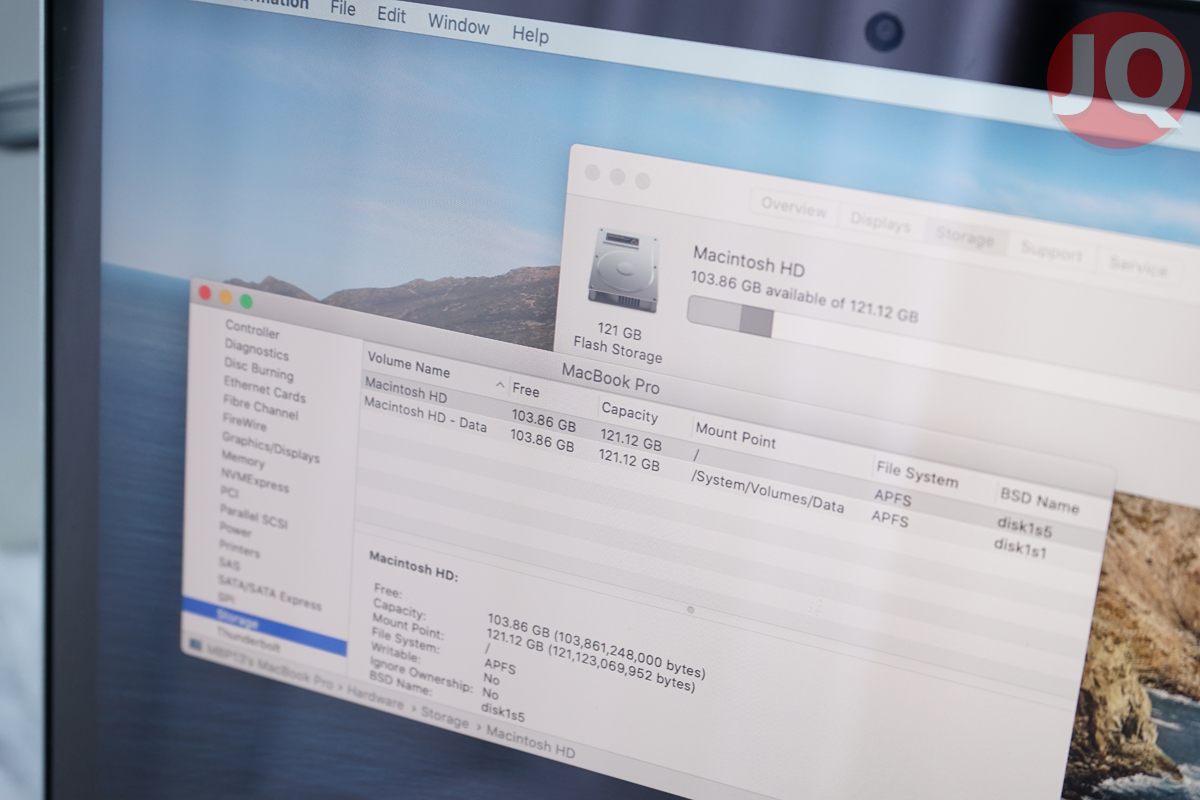The width and height of the screenshot is (1200, 800).
Task: Open the Window menu
Action: click(459, 24)
